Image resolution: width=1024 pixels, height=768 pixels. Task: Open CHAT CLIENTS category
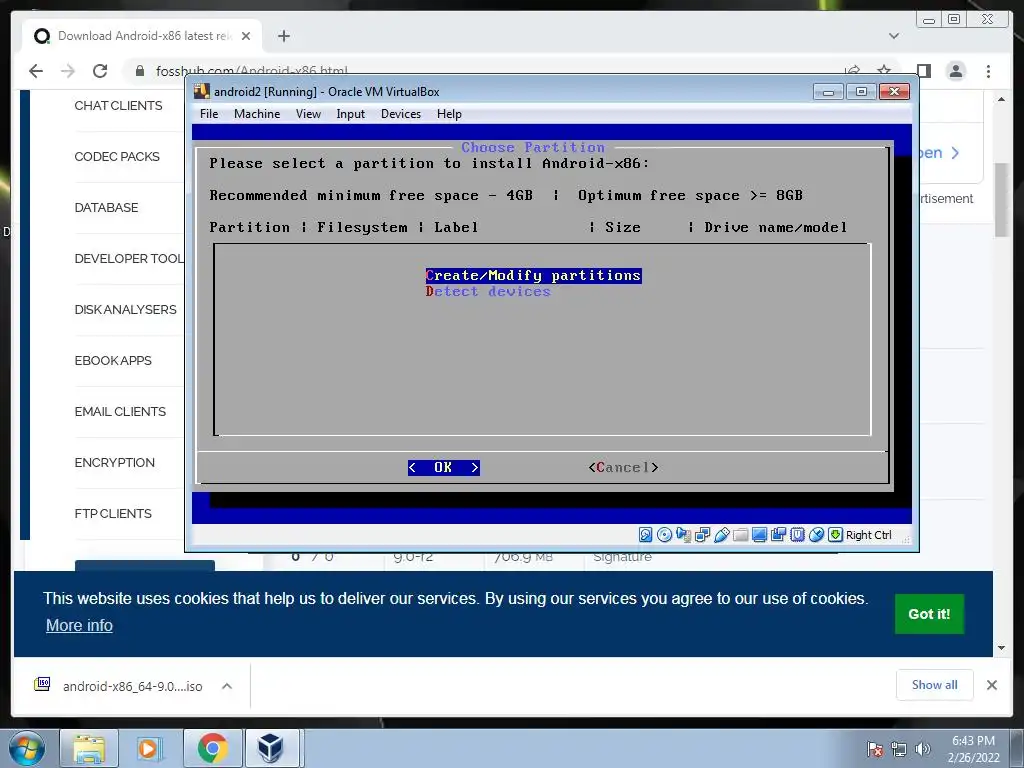[118, 106]
